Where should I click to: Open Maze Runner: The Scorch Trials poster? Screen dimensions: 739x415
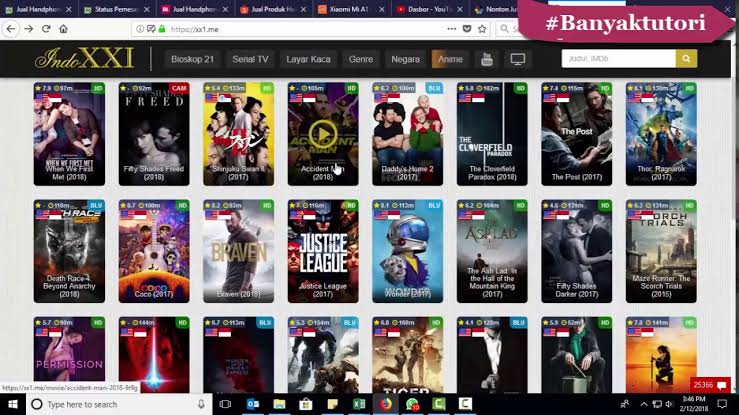tap(661, 251)
